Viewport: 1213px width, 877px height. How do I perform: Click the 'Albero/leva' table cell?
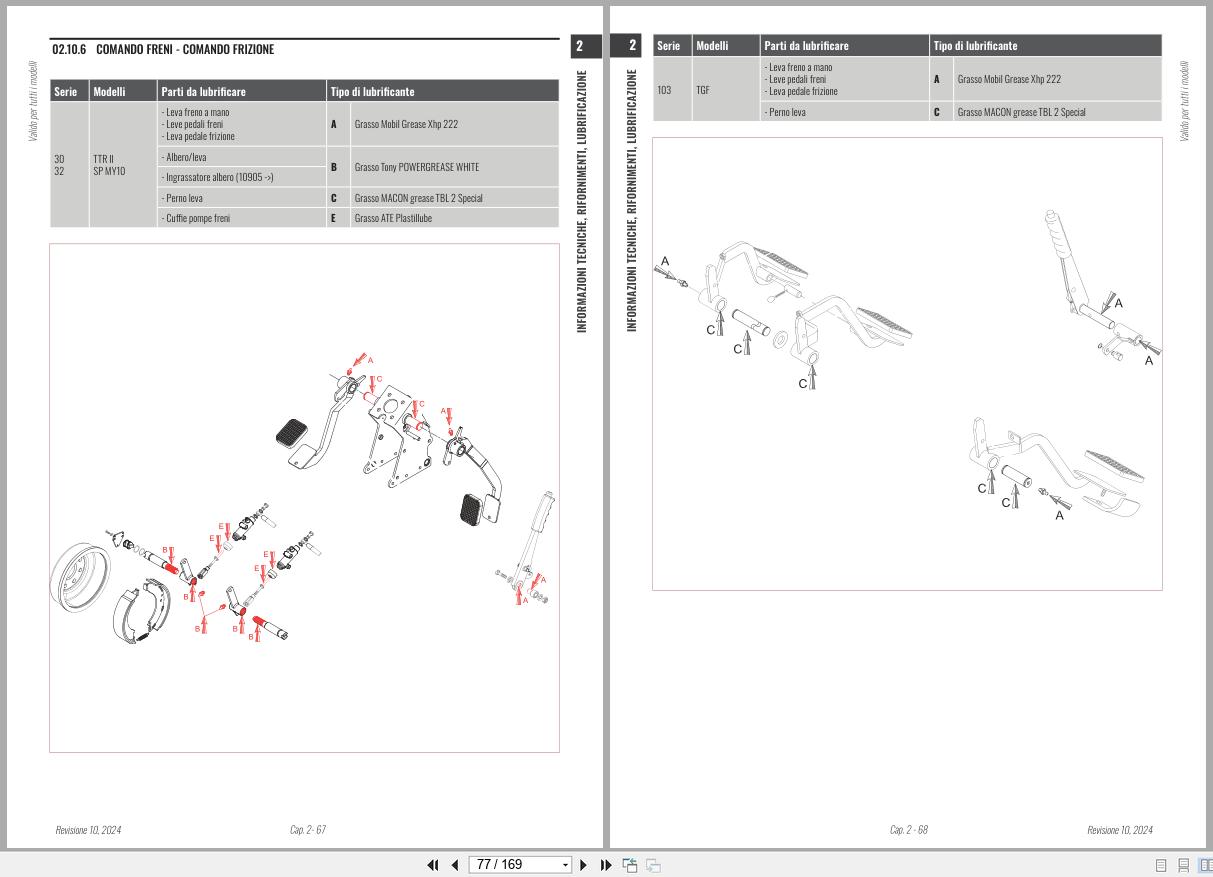click(x=242, y=157)
